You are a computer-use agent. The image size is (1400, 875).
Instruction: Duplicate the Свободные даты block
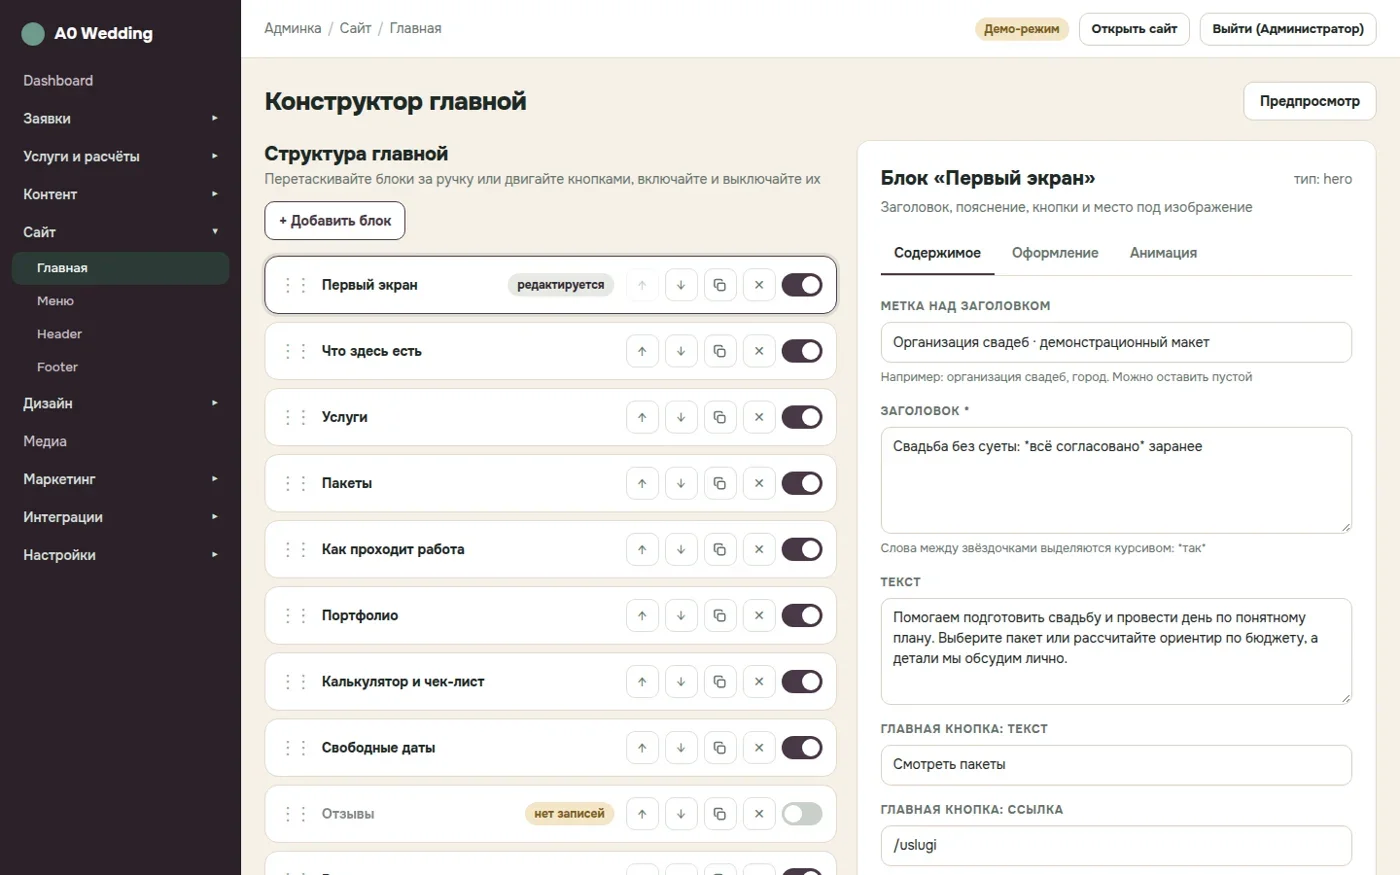720,747
